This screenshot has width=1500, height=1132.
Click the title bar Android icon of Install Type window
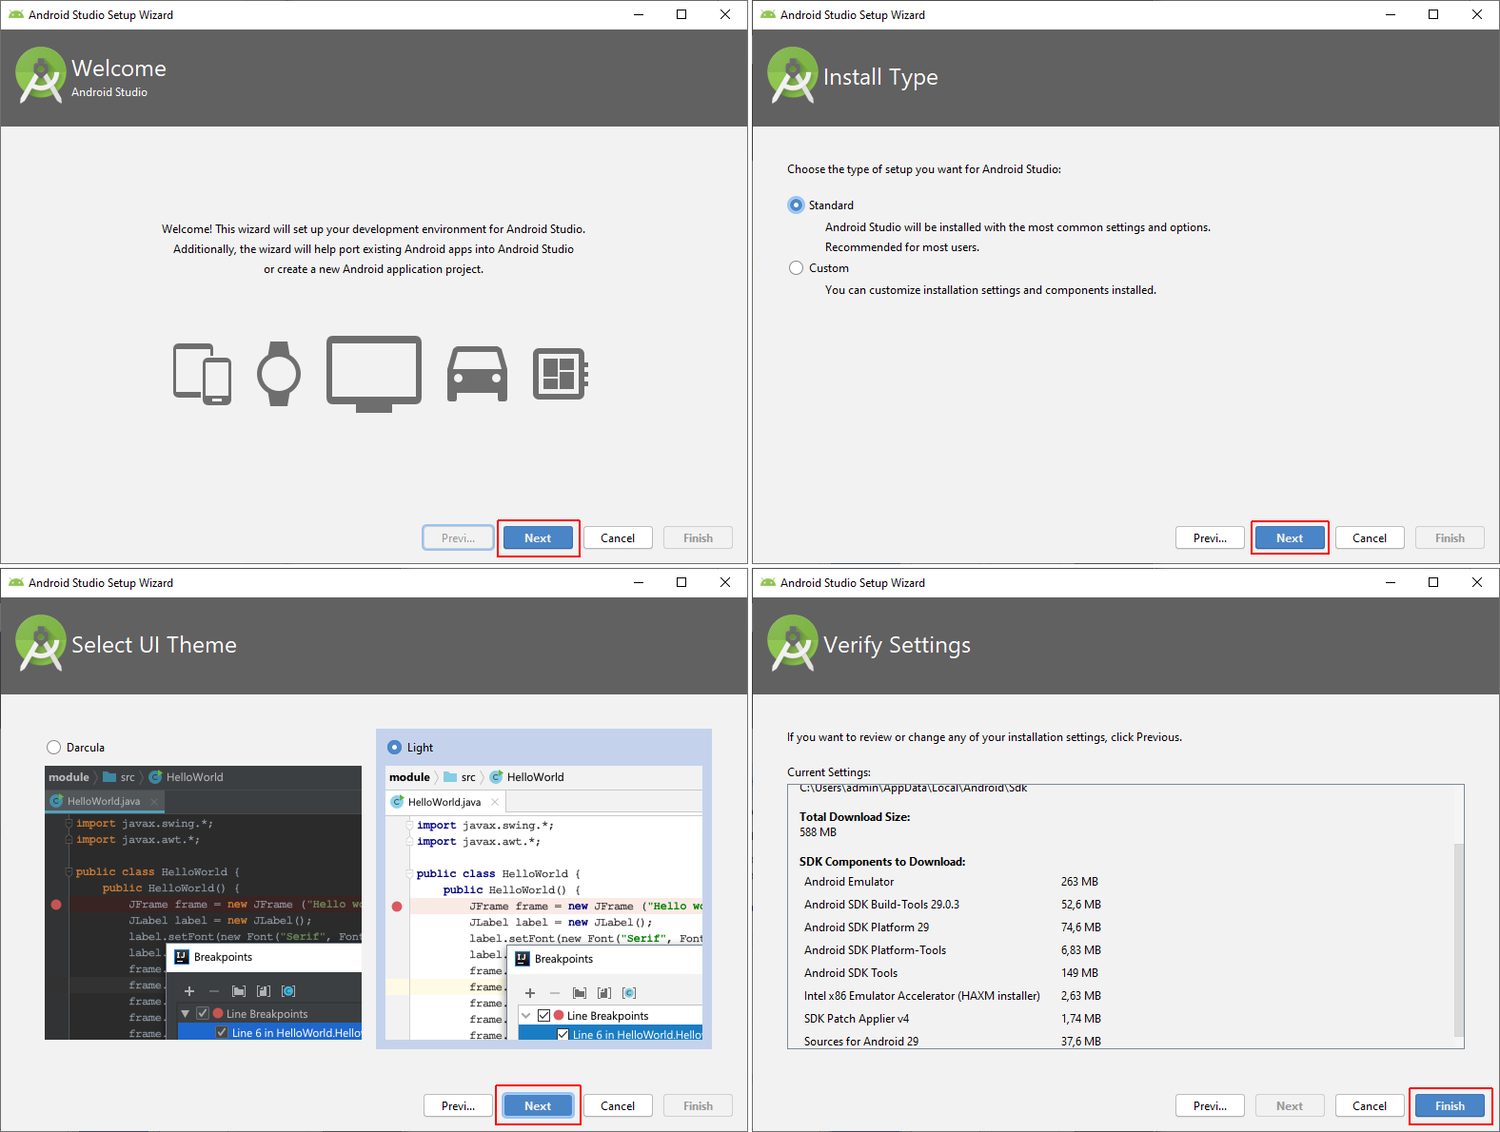pyautogui.click(x=768, y=14)
